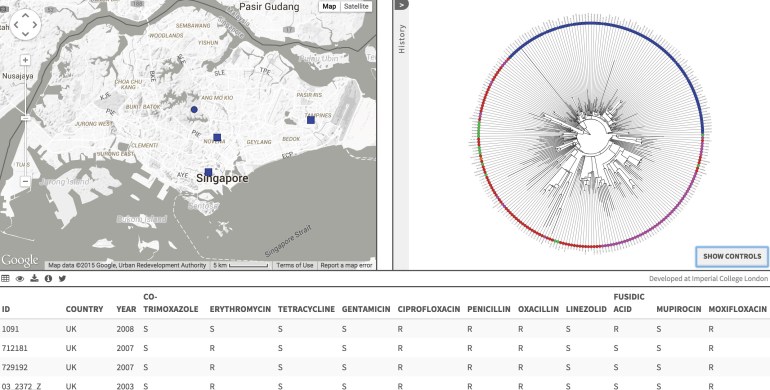Screen dimensions: 770x390
Task: Zoom in the map with plus button
Action: (x=25, y=60)
